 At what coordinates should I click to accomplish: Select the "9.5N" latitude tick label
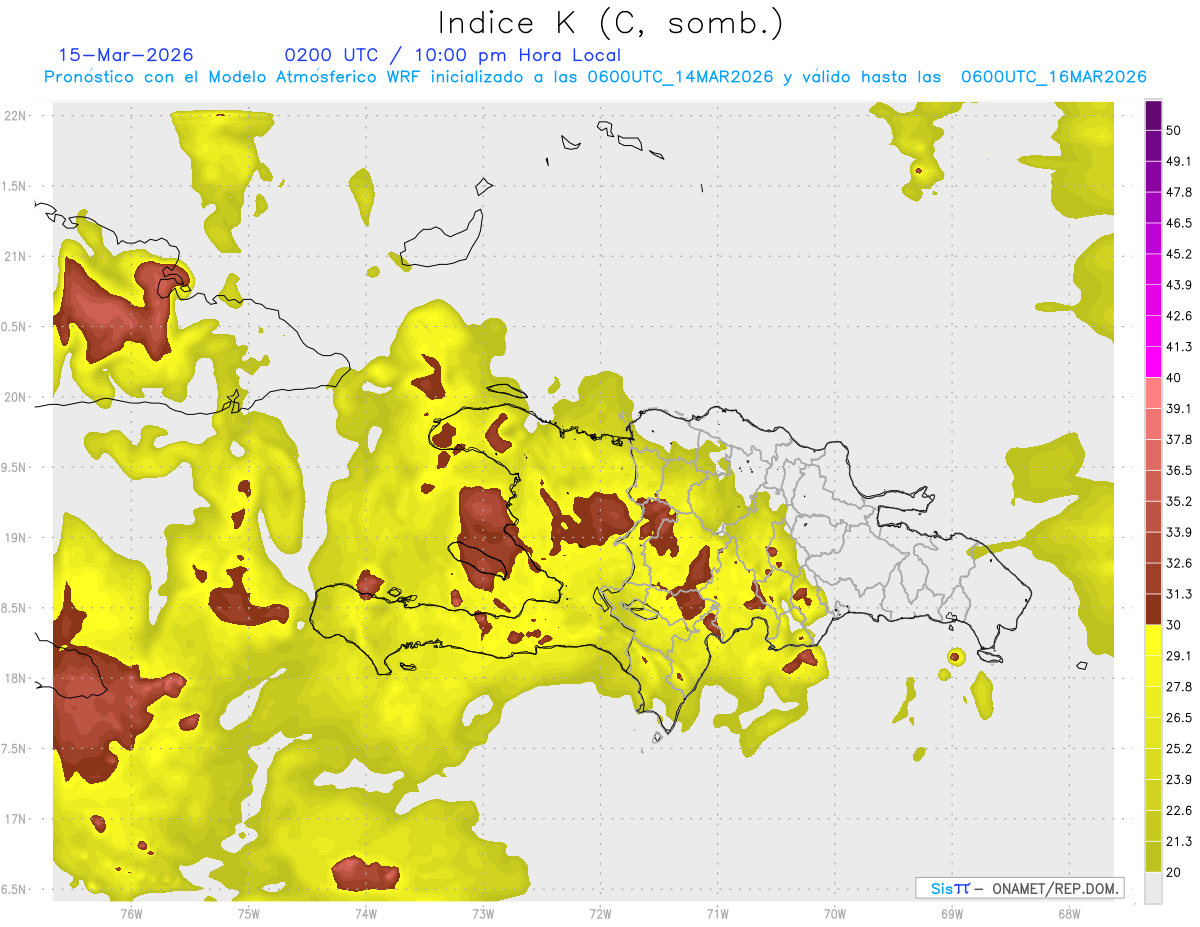(14, 467)
